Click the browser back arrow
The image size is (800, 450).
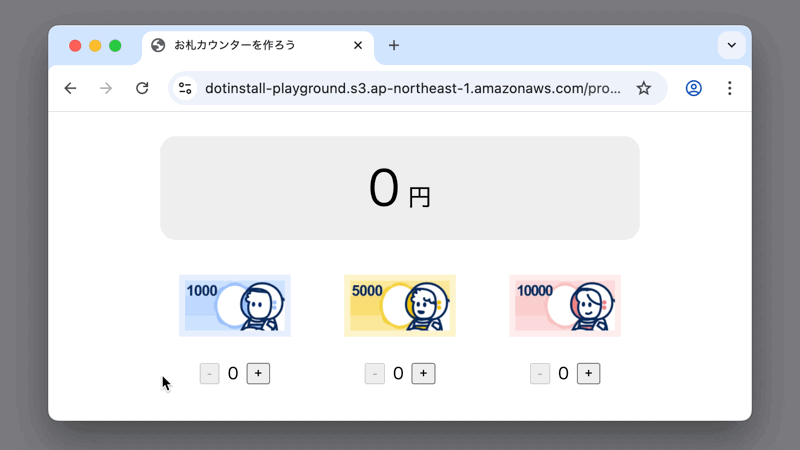coord(70,88)
